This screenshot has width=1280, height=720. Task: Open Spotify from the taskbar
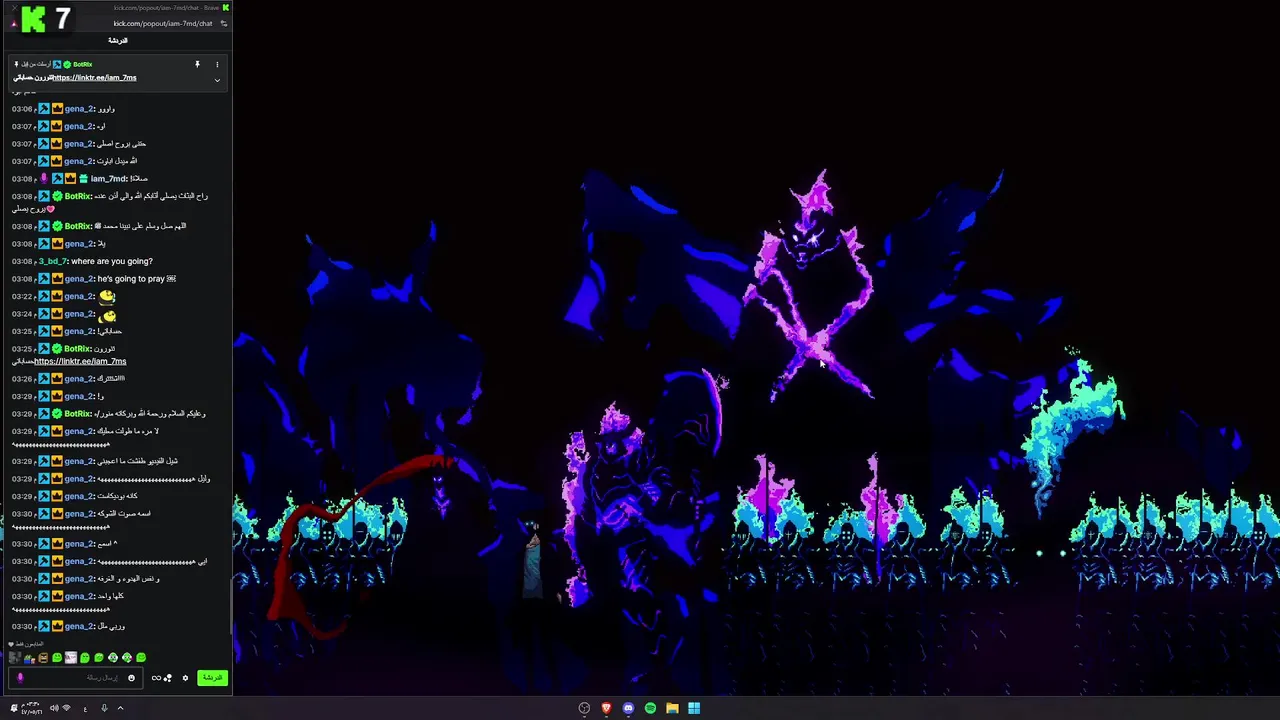coord(650,708)
